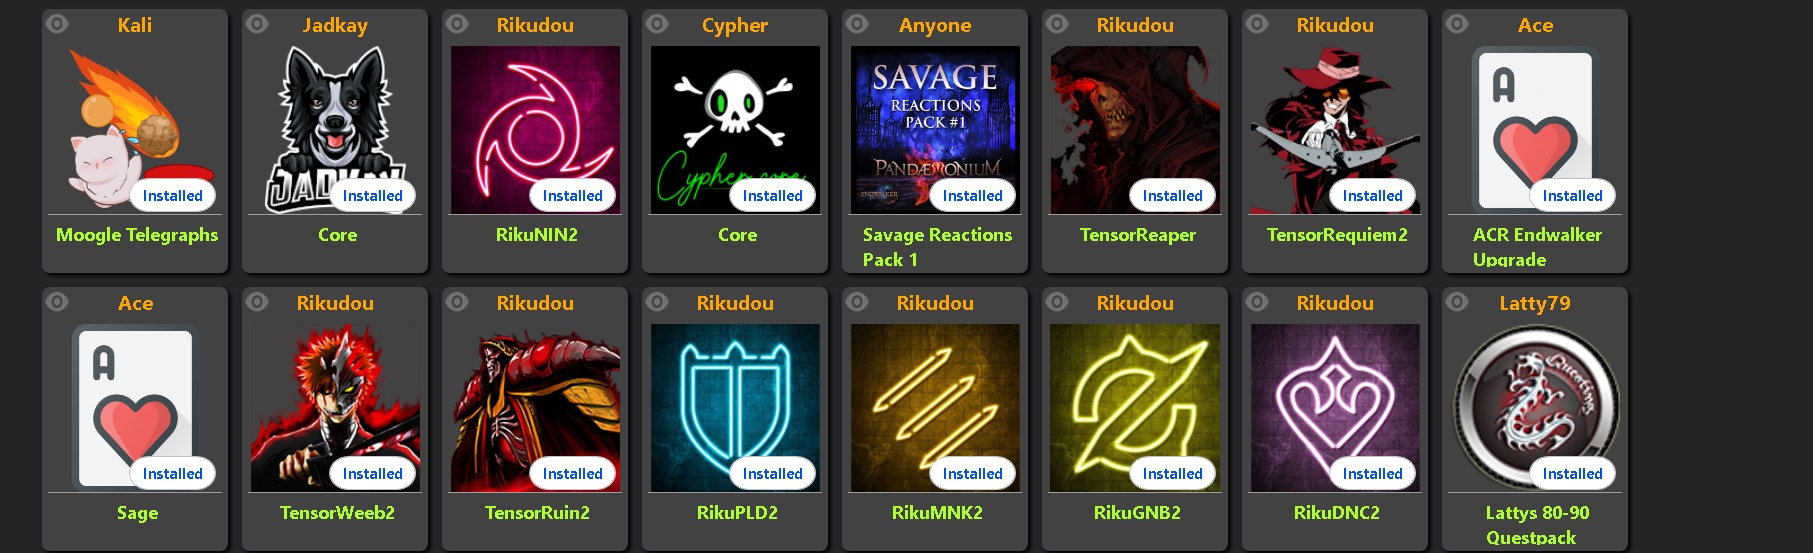Click Lattys 80-90 Questpack dragon emblem

[1535, 408]
